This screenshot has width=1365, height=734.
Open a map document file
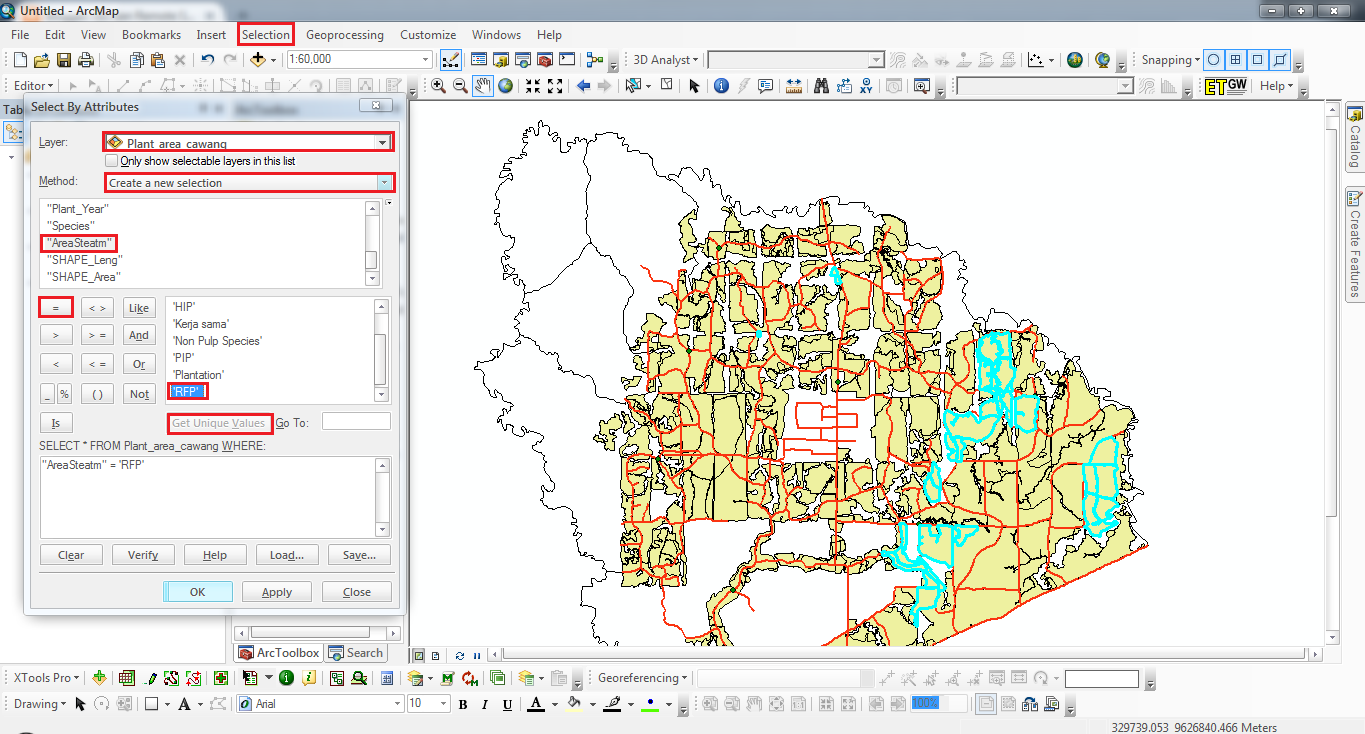click(42, 60)
